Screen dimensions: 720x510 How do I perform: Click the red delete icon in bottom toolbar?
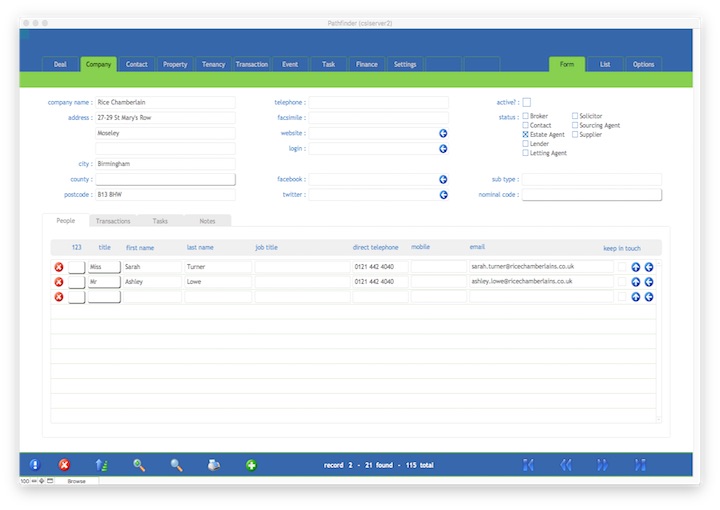pyautogui.click(x=64, y=465)
